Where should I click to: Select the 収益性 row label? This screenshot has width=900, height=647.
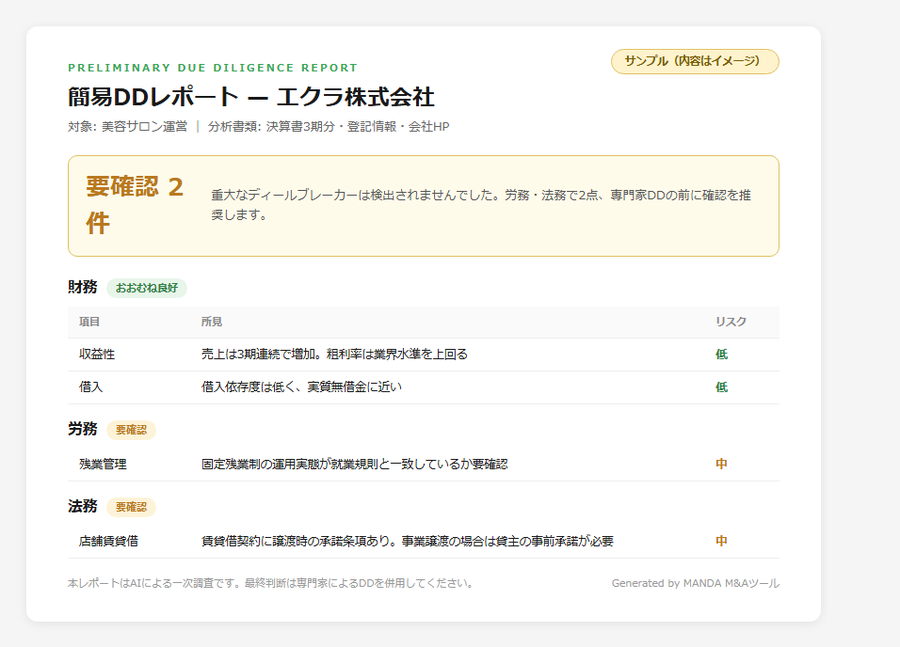pos(97,354)
